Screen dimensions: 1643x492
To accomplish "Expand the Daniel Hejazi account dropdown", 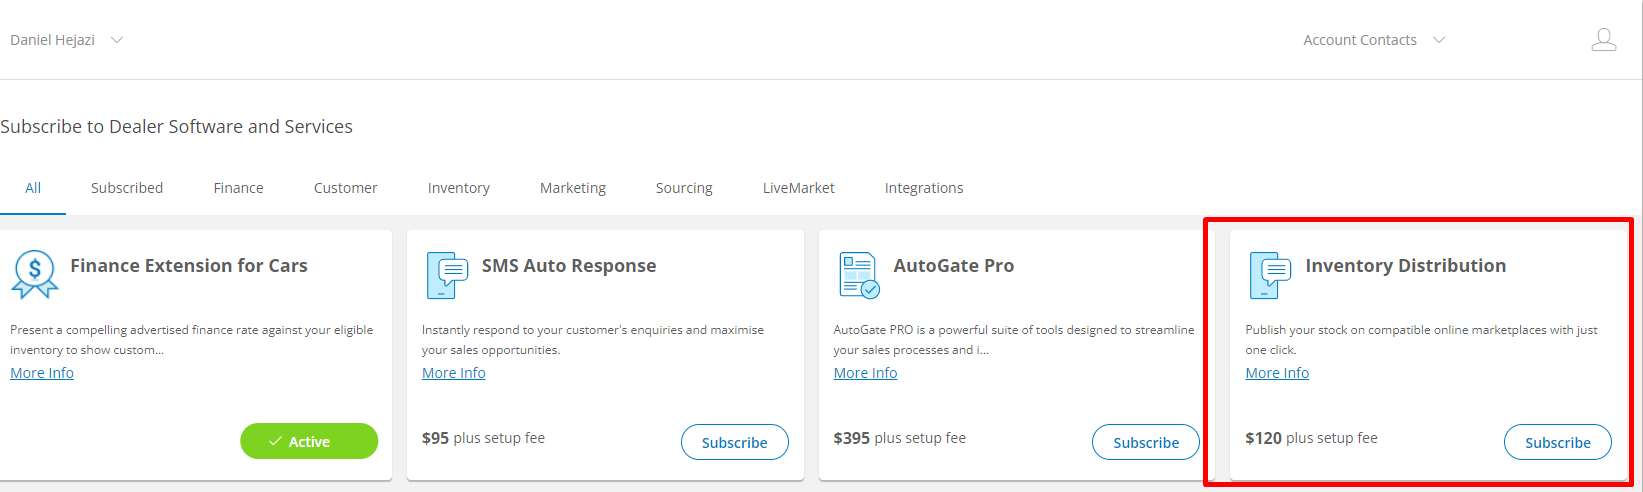I will [66, 40].
